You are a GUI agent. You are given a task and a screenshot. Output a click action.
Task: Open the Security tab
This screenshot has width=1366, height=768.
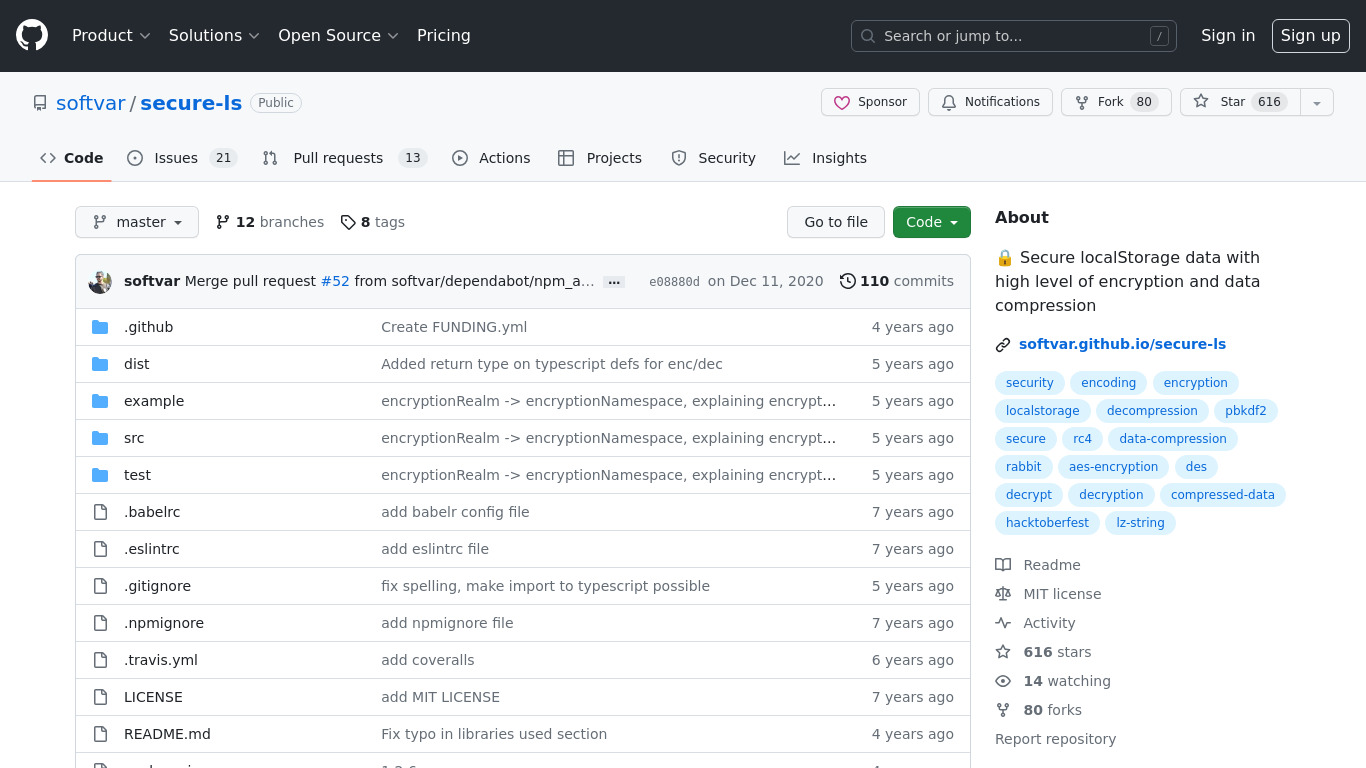[x=714, y=158]
